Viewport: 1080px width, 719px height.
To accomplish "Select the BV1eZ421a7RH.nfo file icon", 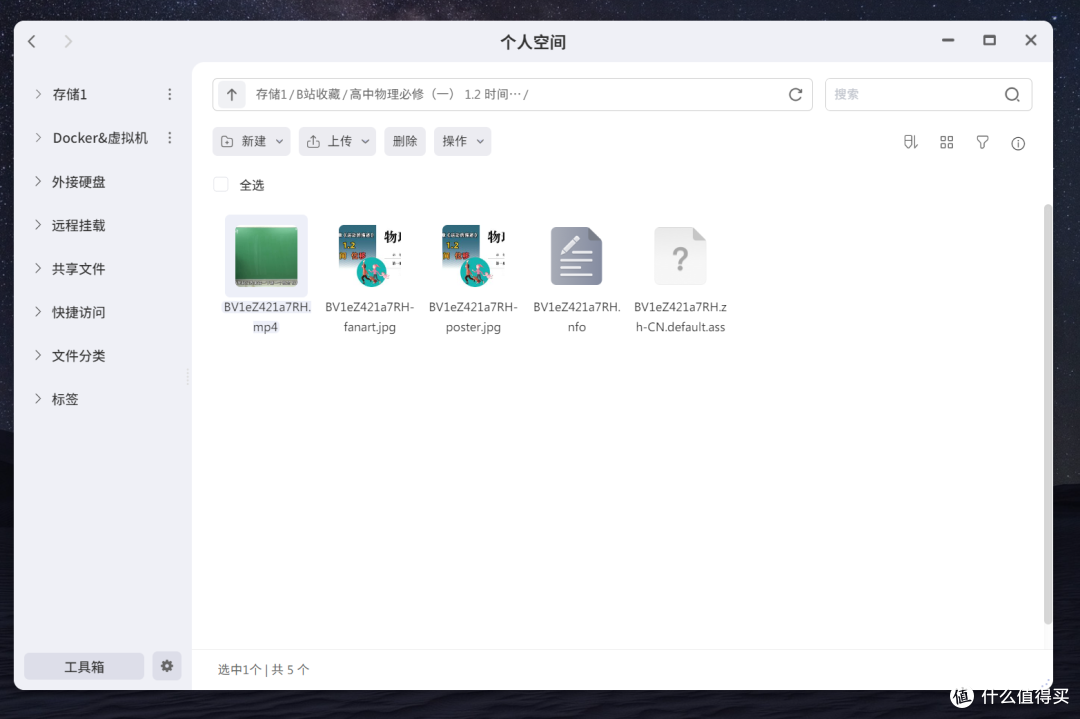I will 577,256.
